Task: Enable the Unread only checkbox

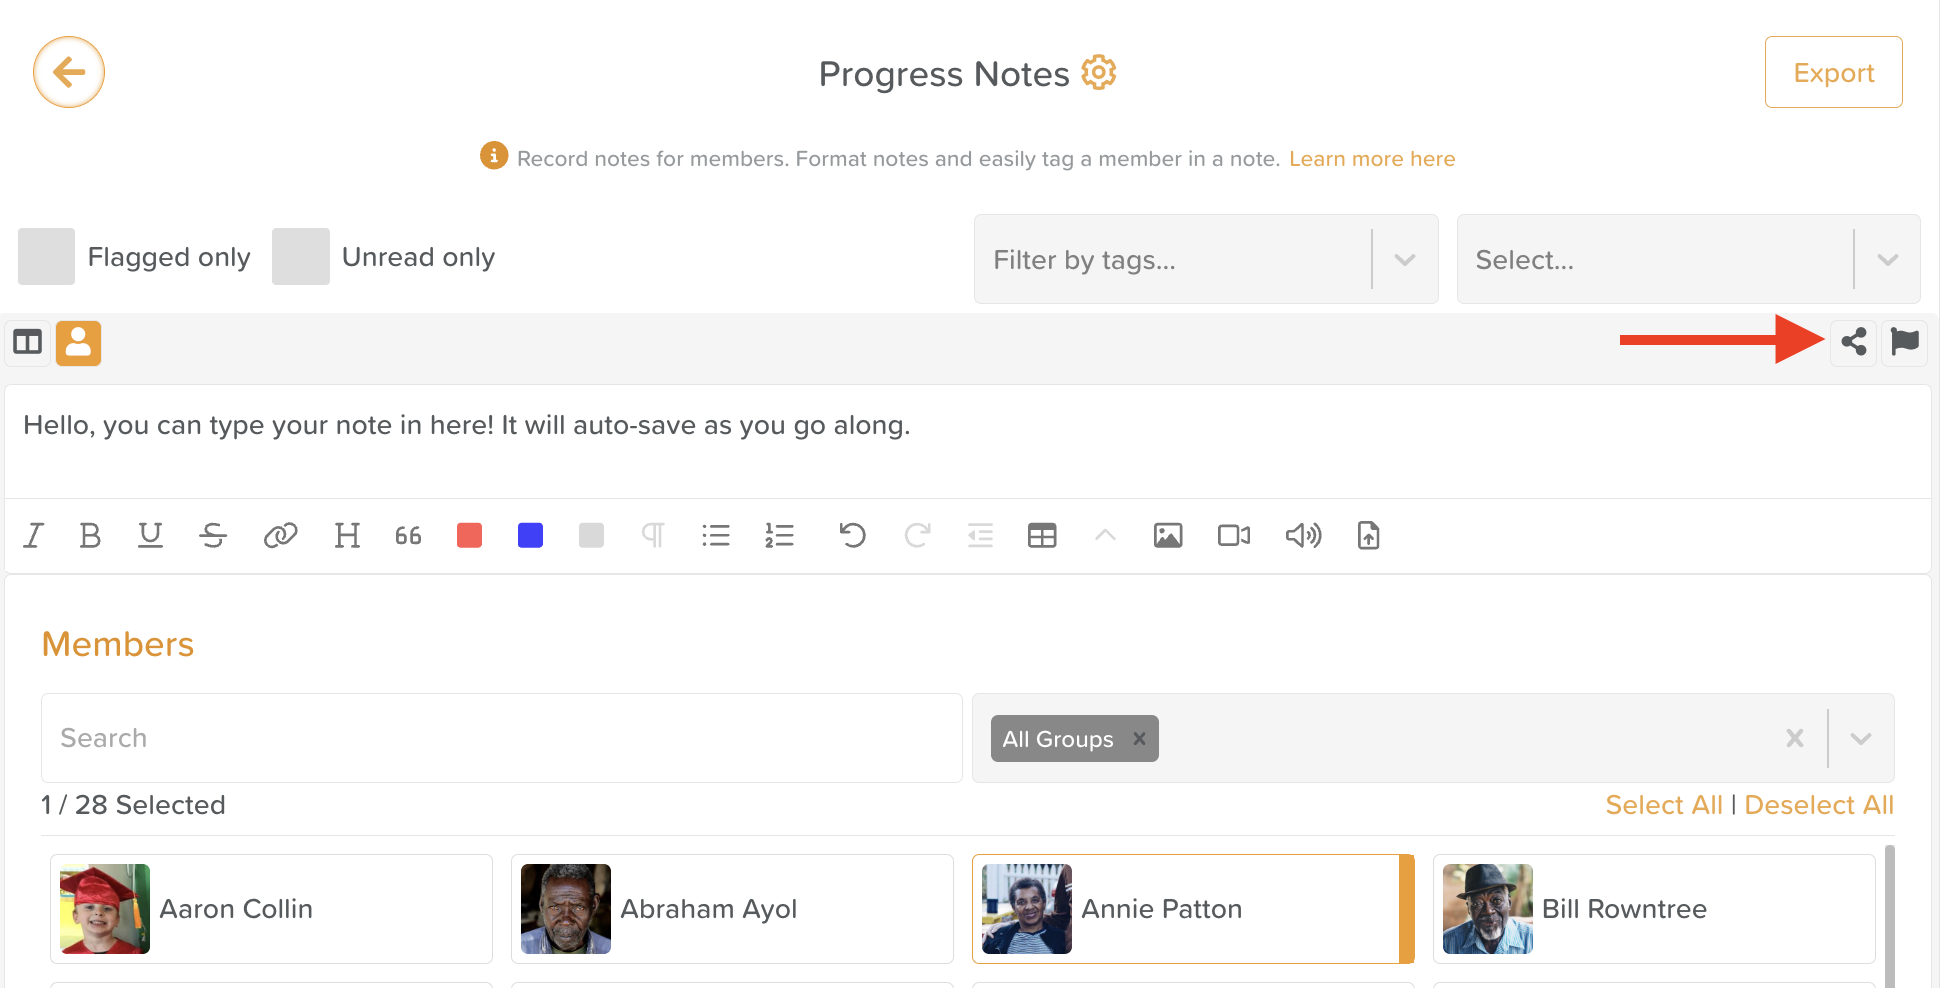Action: 300,257
